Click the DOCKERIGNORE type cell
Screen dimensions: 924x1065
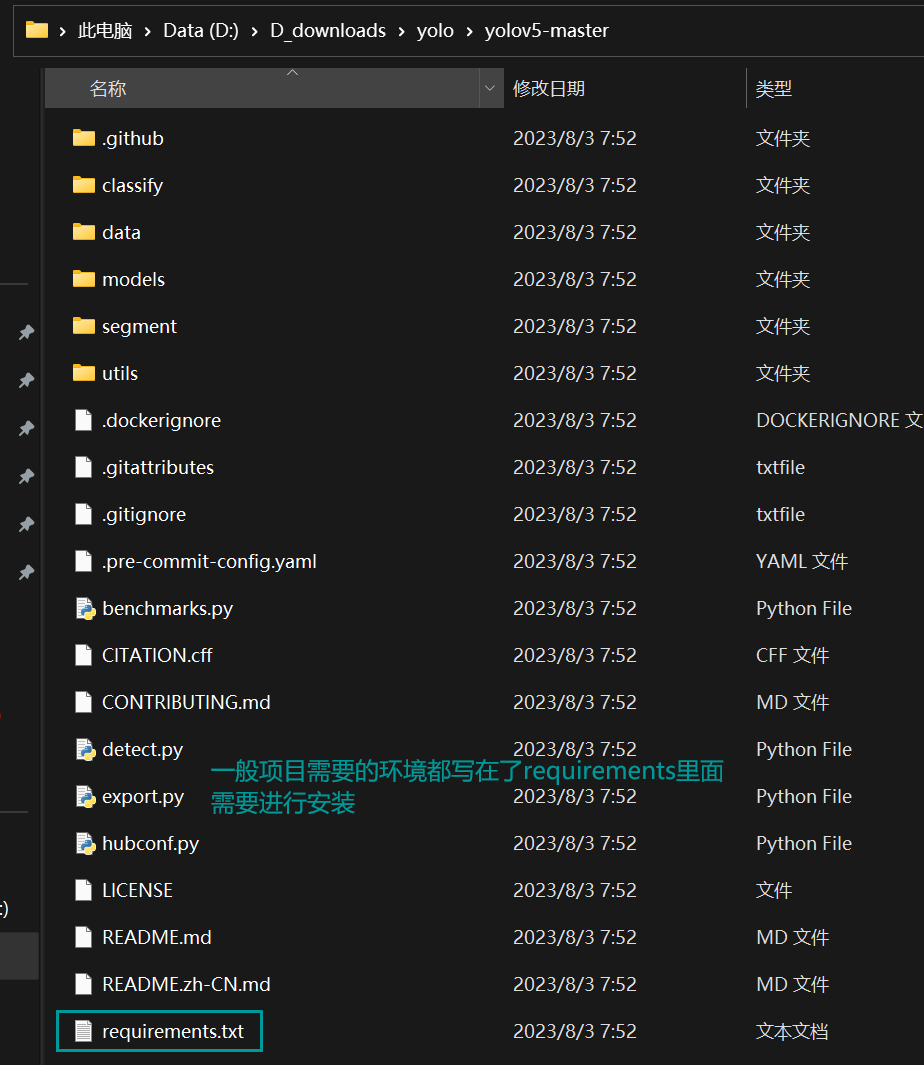pyautogui.click(x=840, y=420)
